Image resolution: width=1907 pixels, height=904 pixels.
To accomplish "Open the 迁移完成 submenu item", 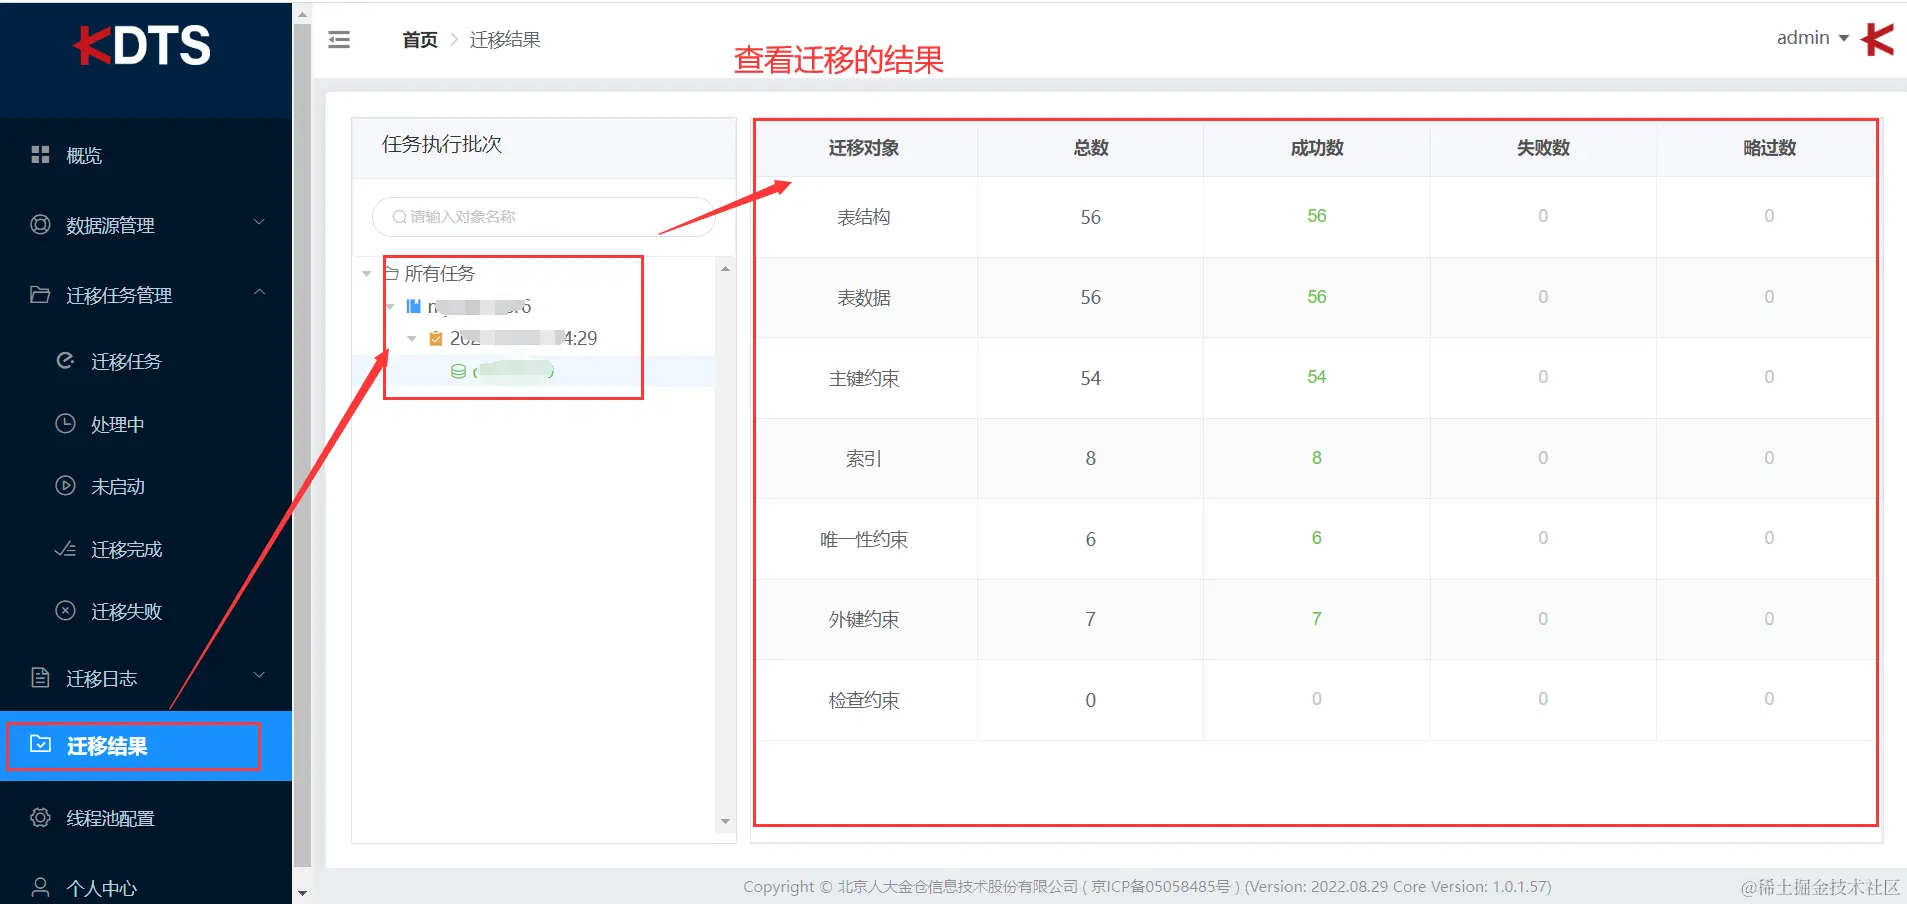I will 146,549.
